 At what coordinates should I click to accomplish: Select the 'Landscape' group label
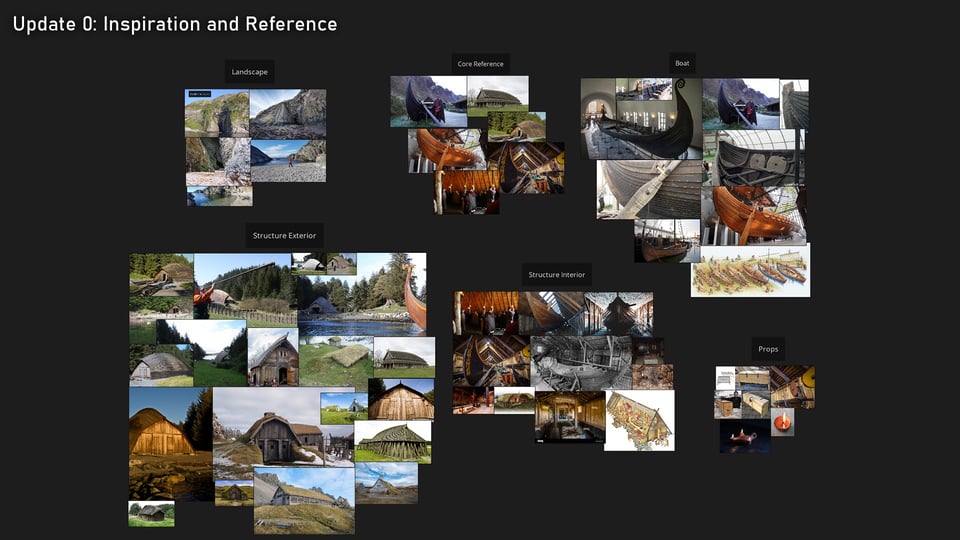click(x=249, y=72)
